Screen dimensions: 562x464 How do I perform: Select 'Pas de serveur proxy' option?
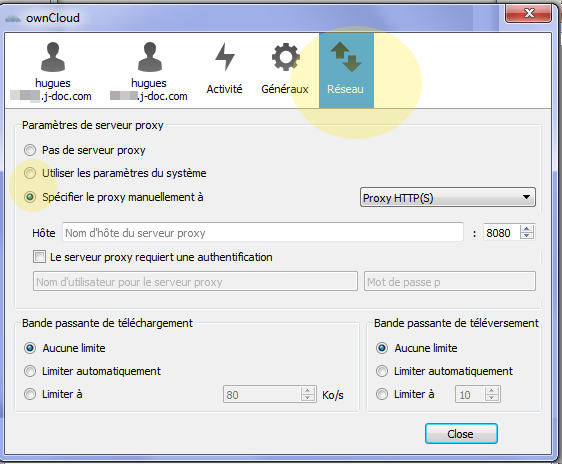pos(30,150)
